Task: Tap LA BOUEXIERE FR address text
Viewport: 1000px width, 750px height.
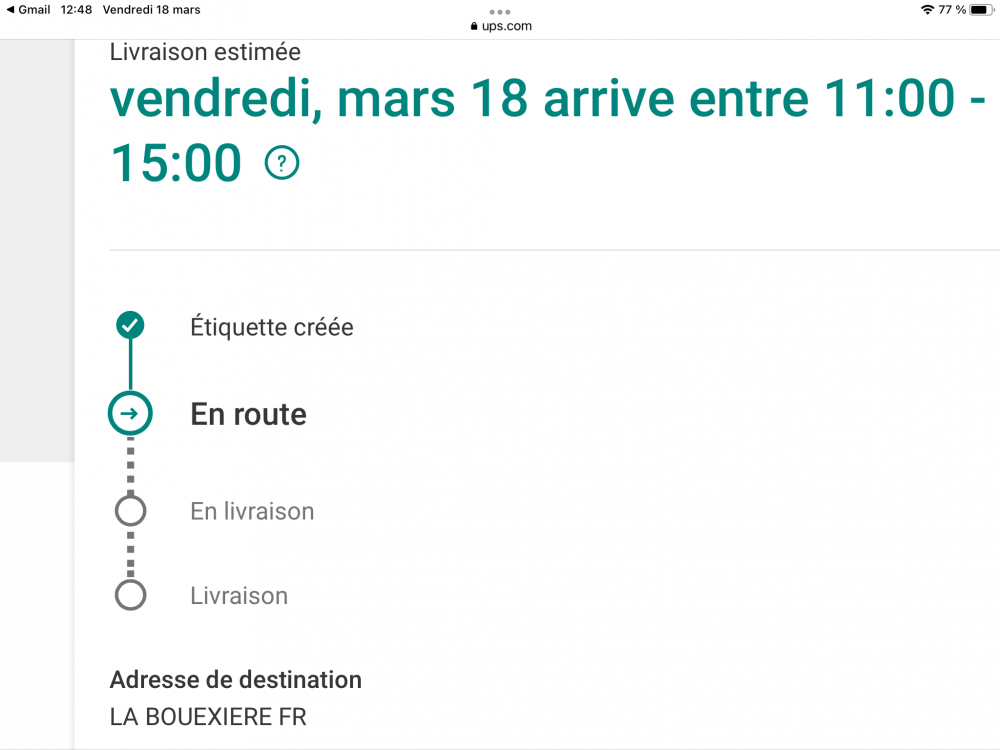Action: coord(208,717)
